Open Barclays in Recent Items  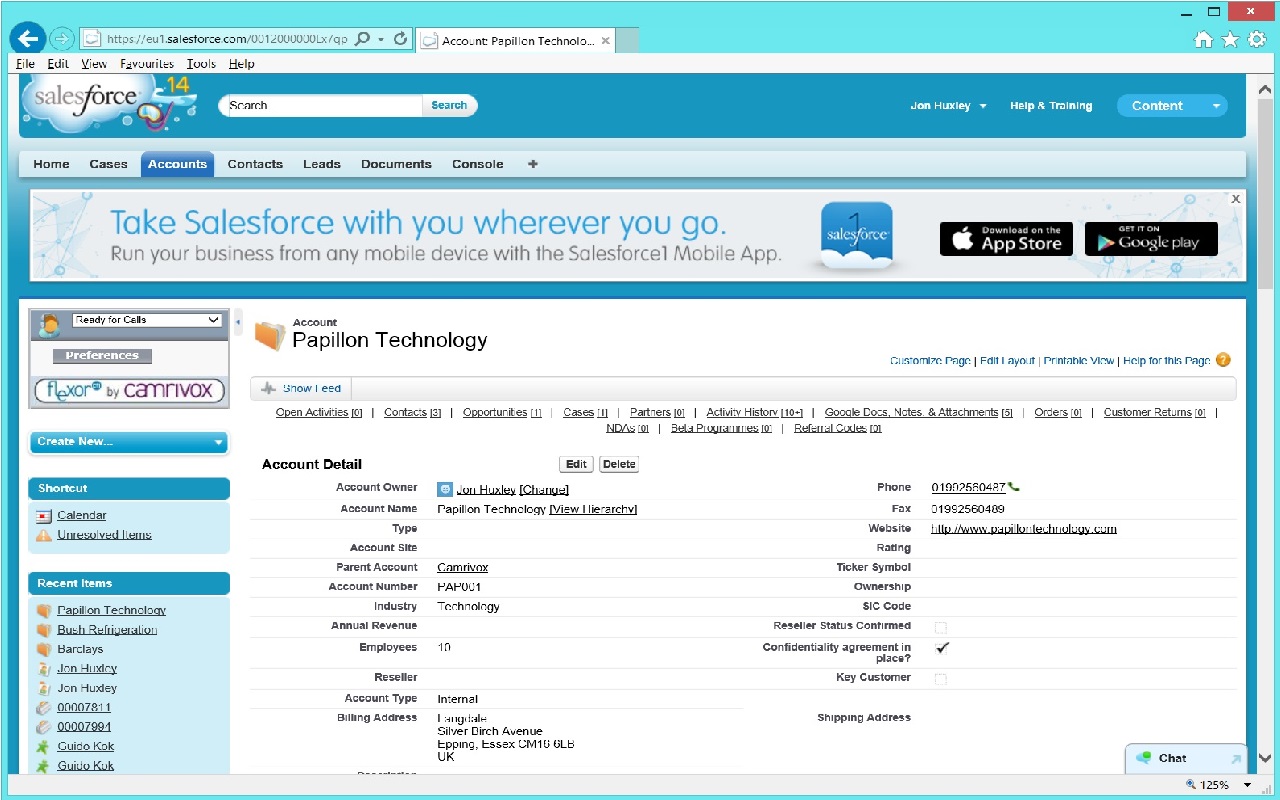(x=80, y=649)
